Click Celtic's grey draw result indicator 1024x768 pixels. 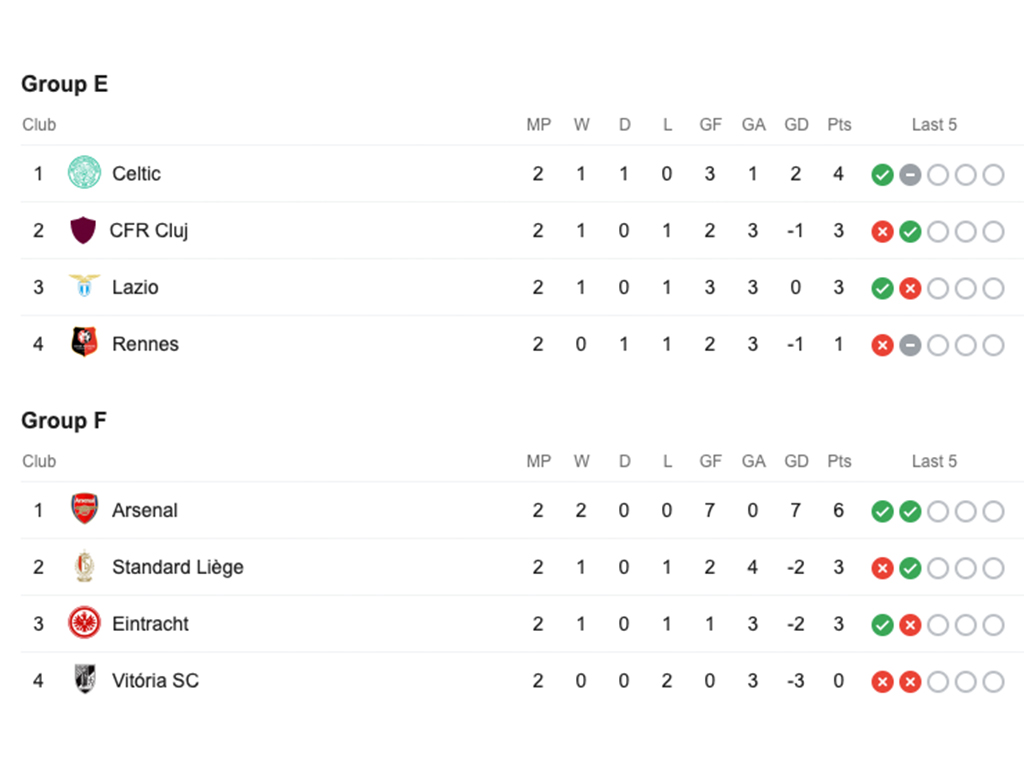(x=910, y=175)
